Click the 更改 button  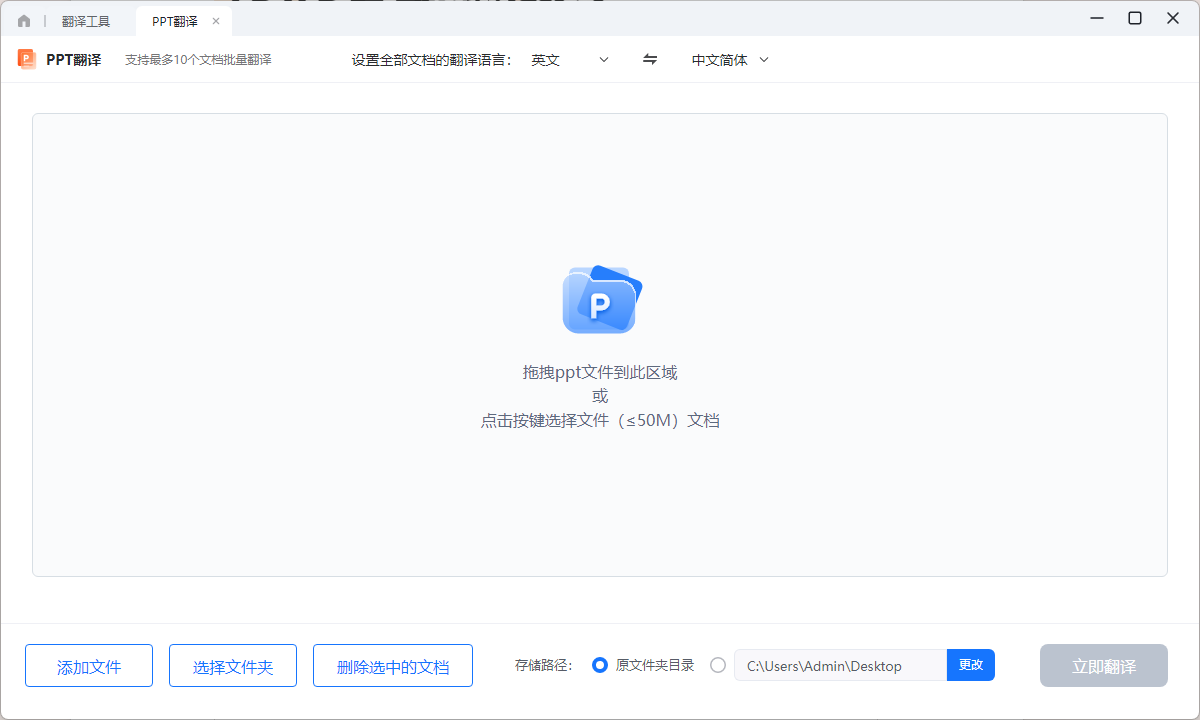[x=971, y=665]
